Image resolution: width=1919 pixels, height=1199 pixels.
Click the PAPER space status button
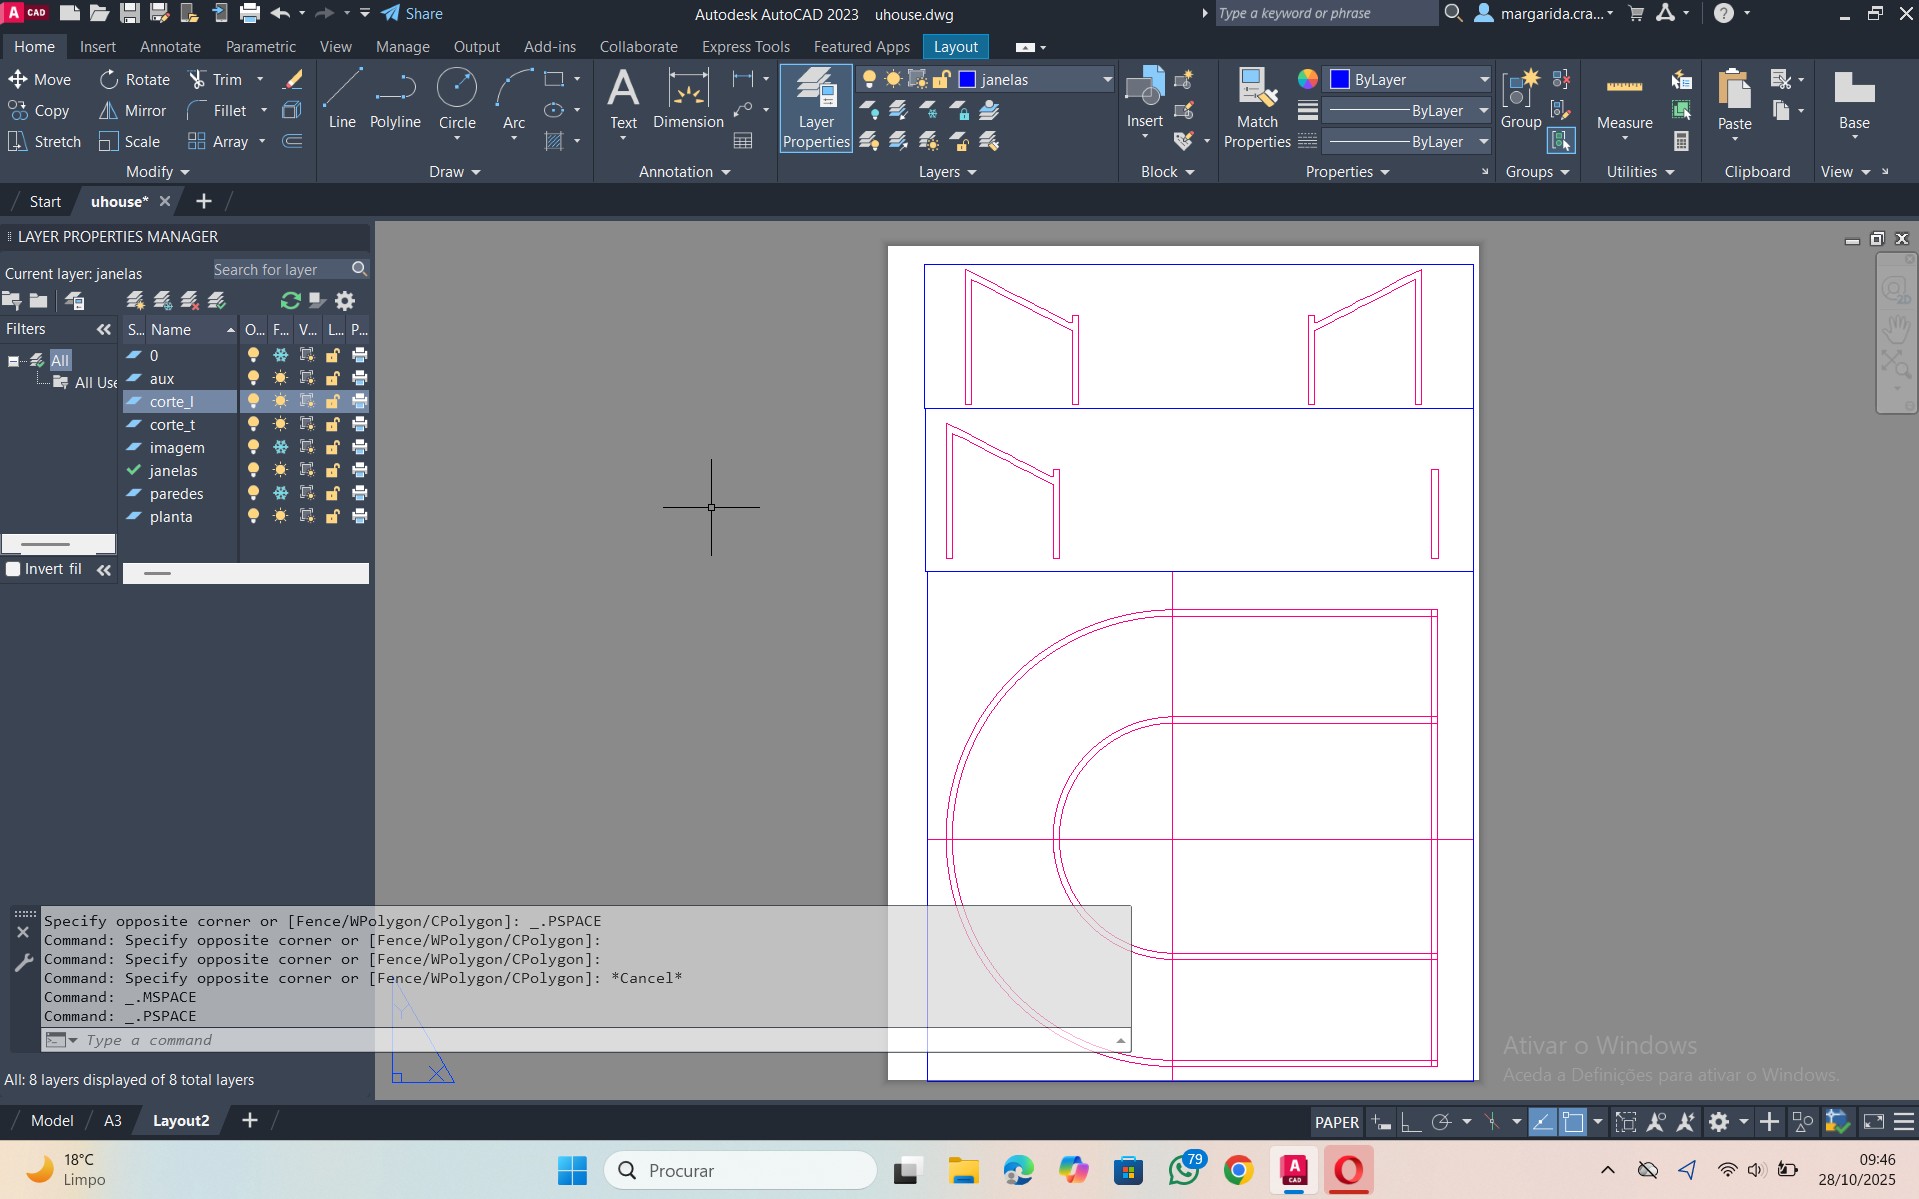(x=1336, y=1122)
